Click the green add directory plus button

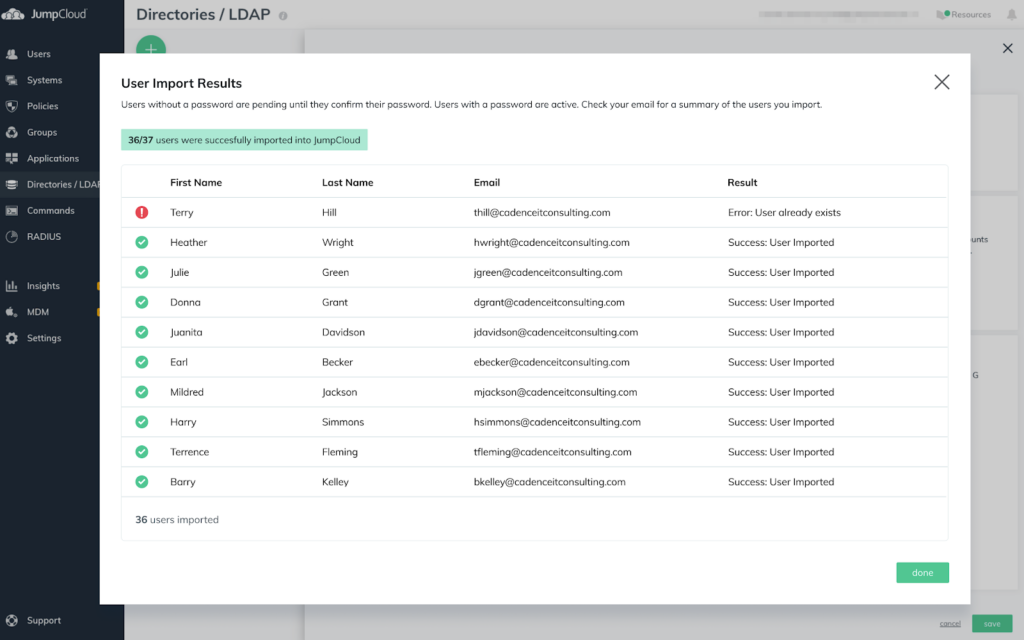coord(151,47)
